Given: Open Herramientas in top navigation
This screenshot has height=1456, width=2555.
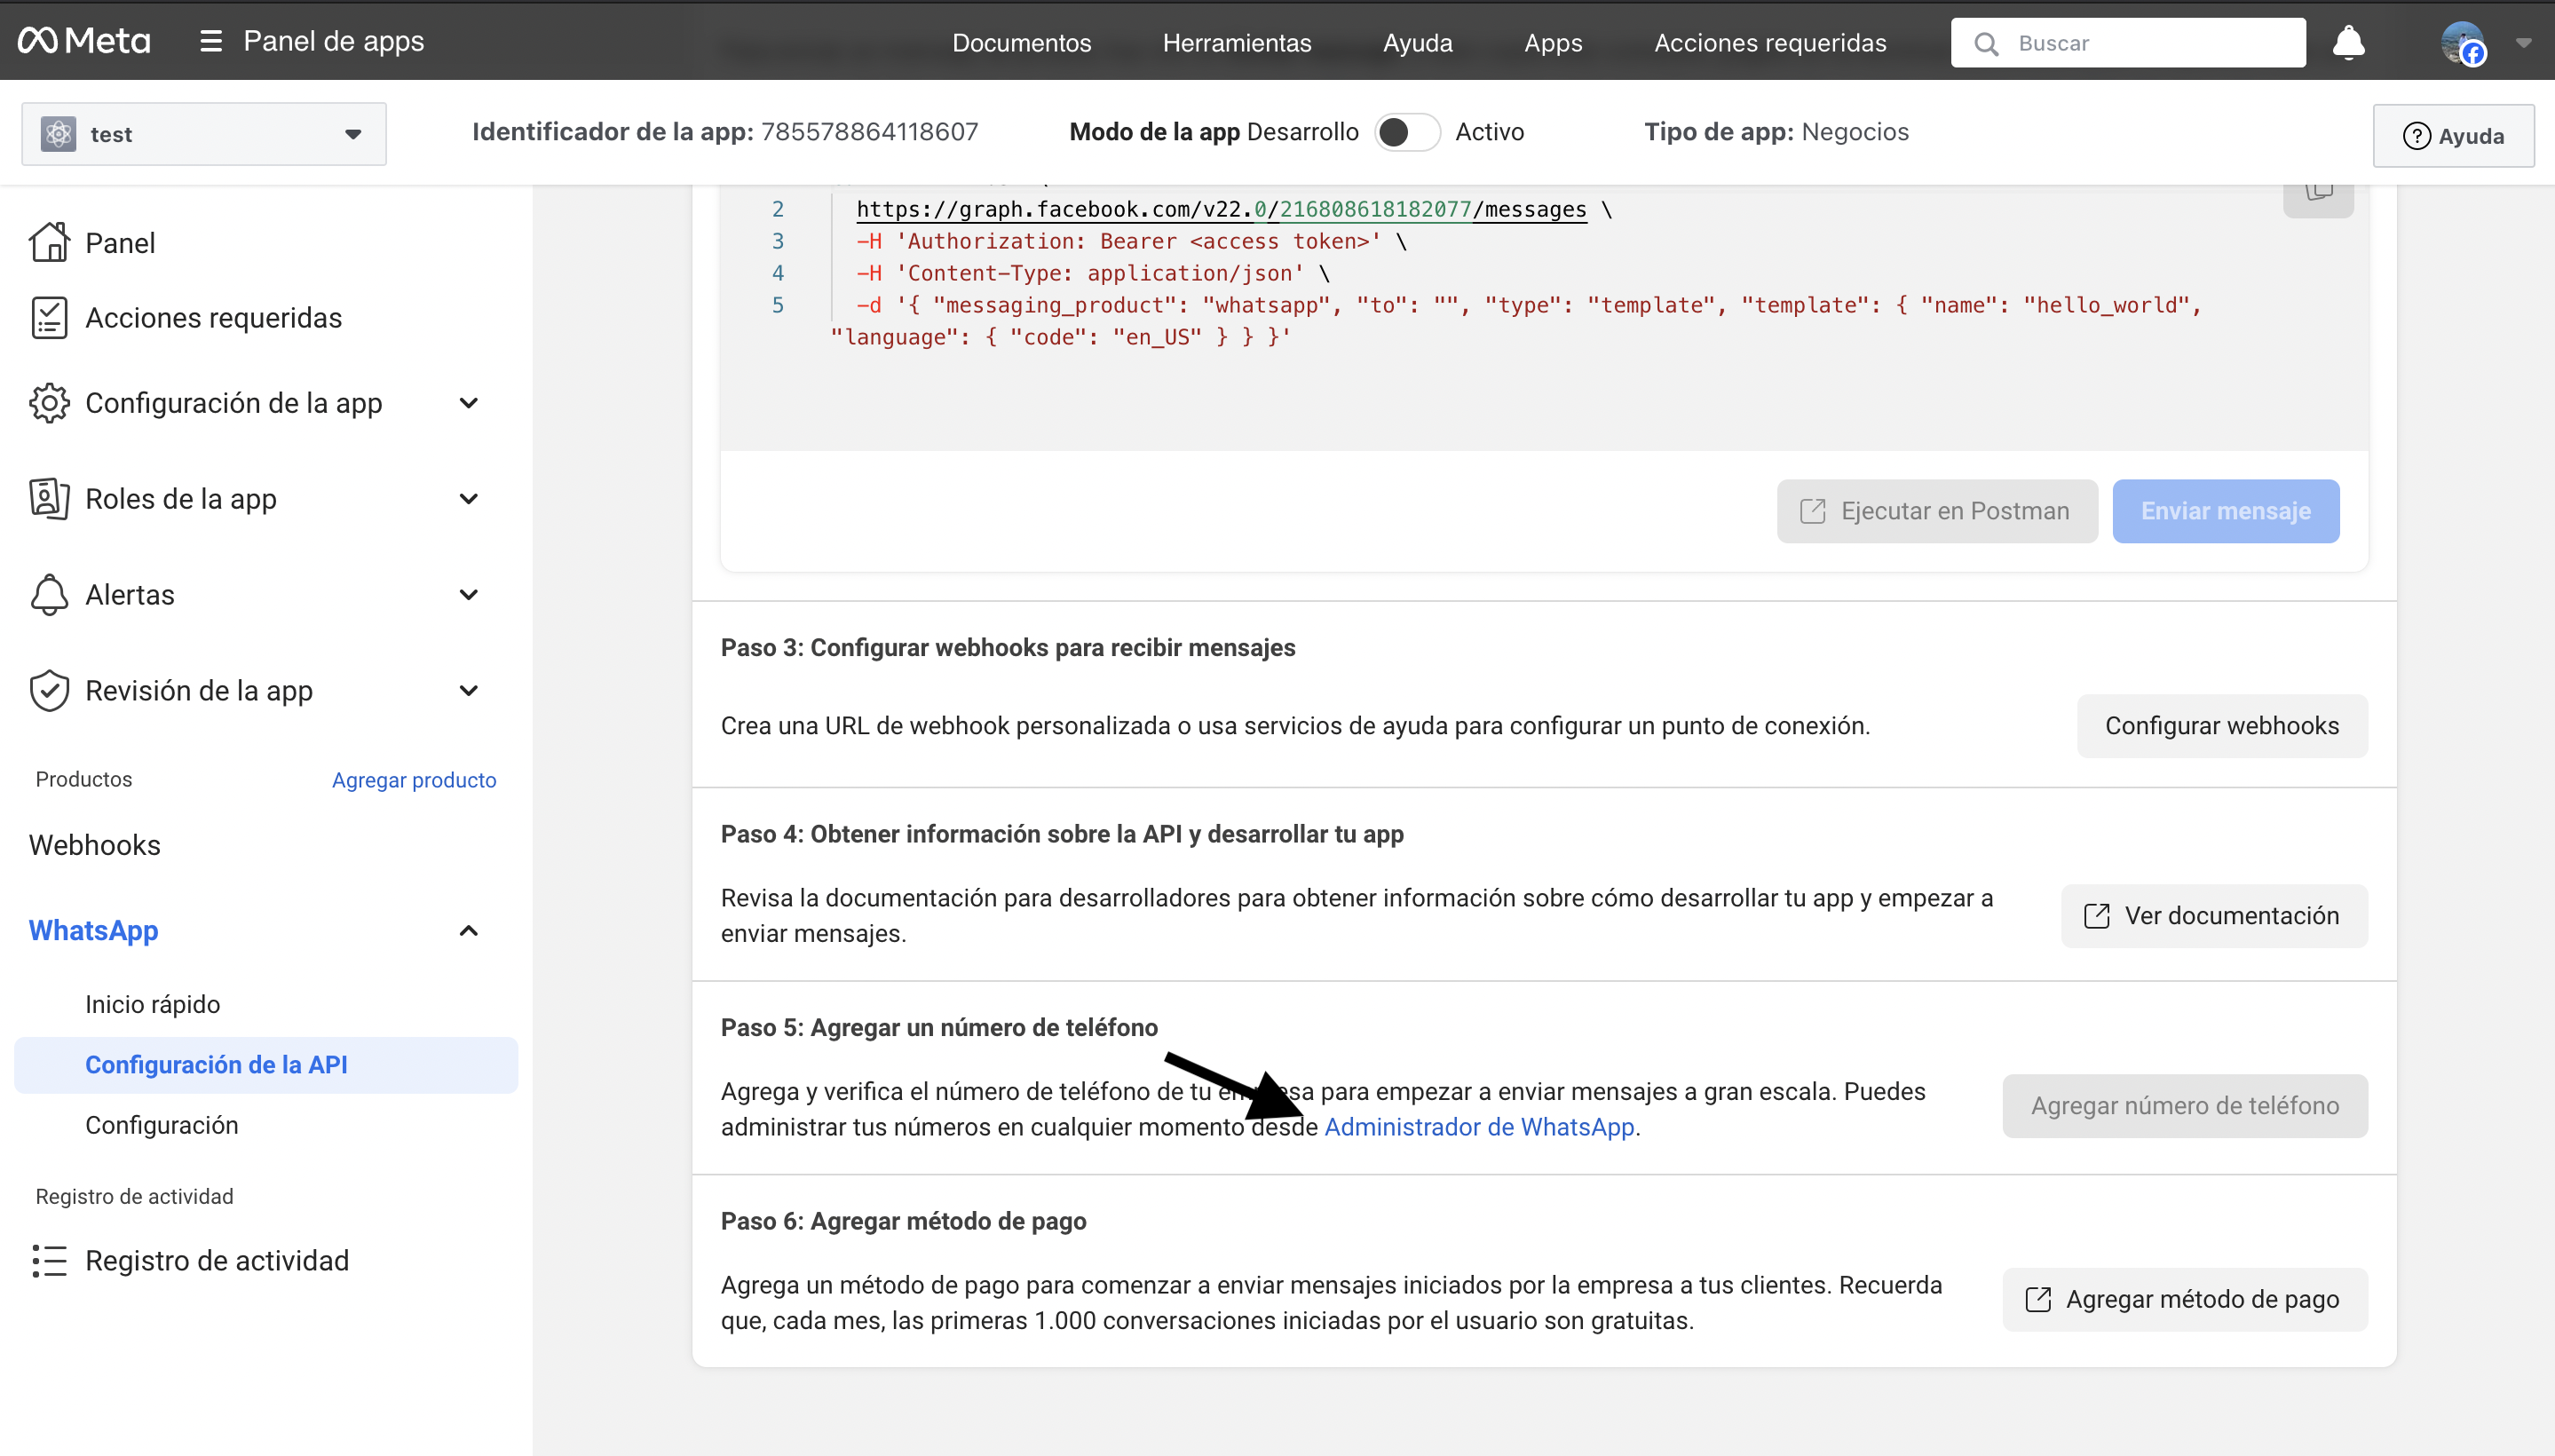Looking at the screenshot, I should point(1236,43).
